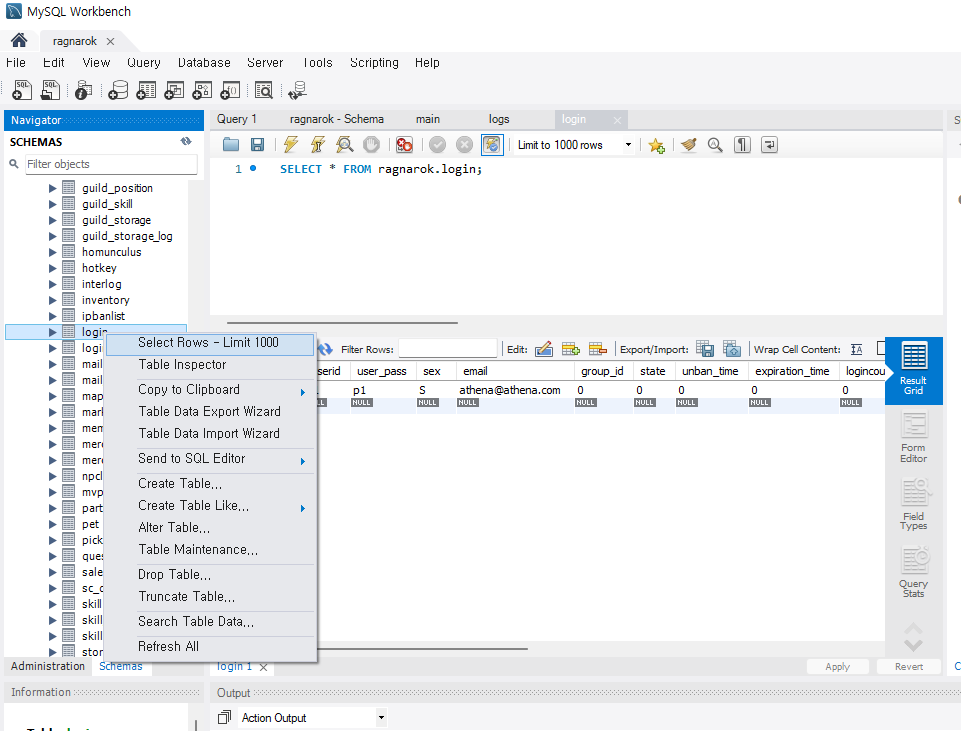Toggle wrap cell content icon
Screen dimensions: 961x731
coord(857,349)
